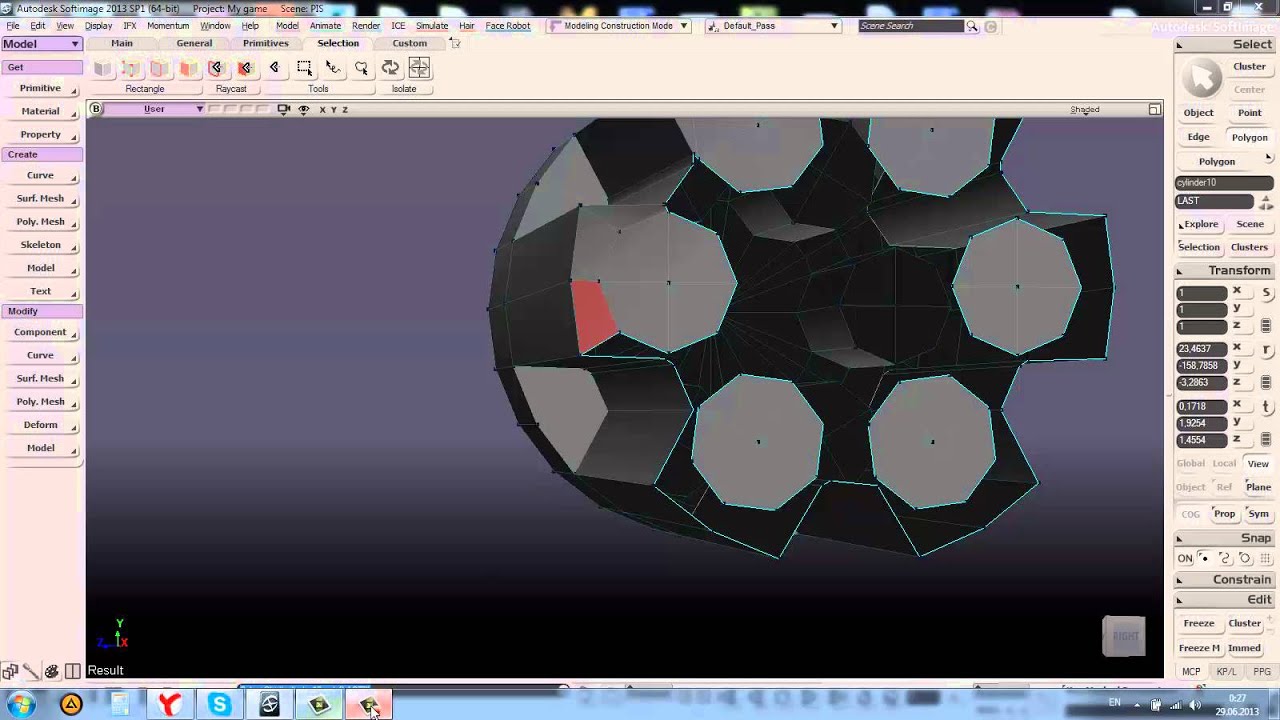
Task: Switch to the Primitives toolbar tab
Action: pos(265,43)
